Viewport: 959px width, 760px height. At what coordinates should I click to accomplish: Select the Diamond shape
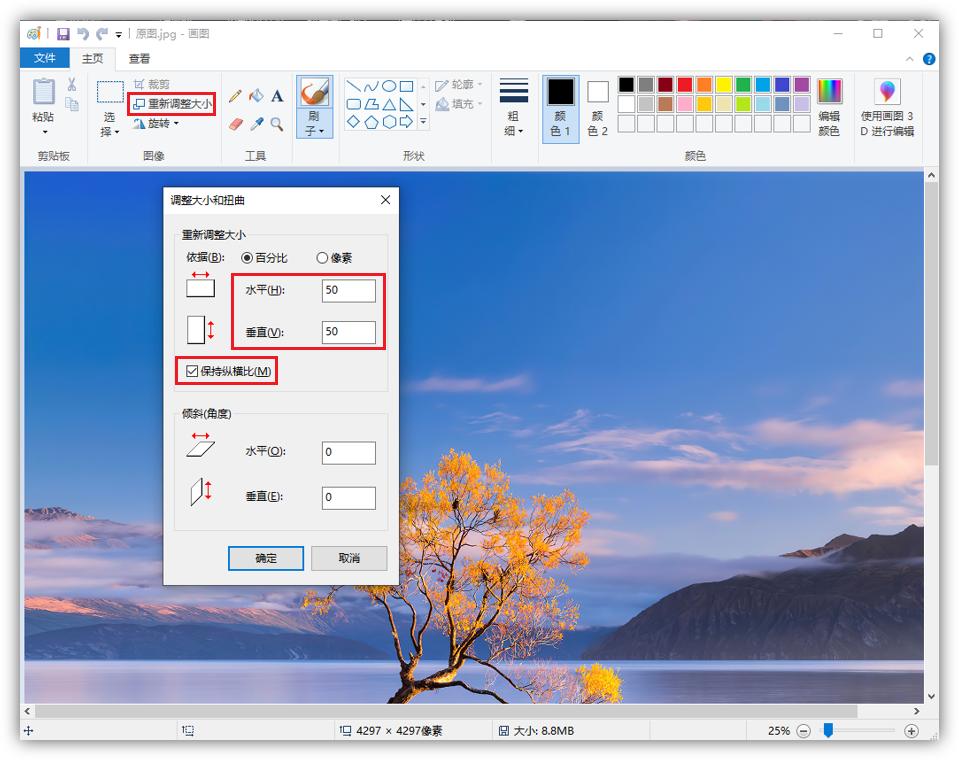354,122
